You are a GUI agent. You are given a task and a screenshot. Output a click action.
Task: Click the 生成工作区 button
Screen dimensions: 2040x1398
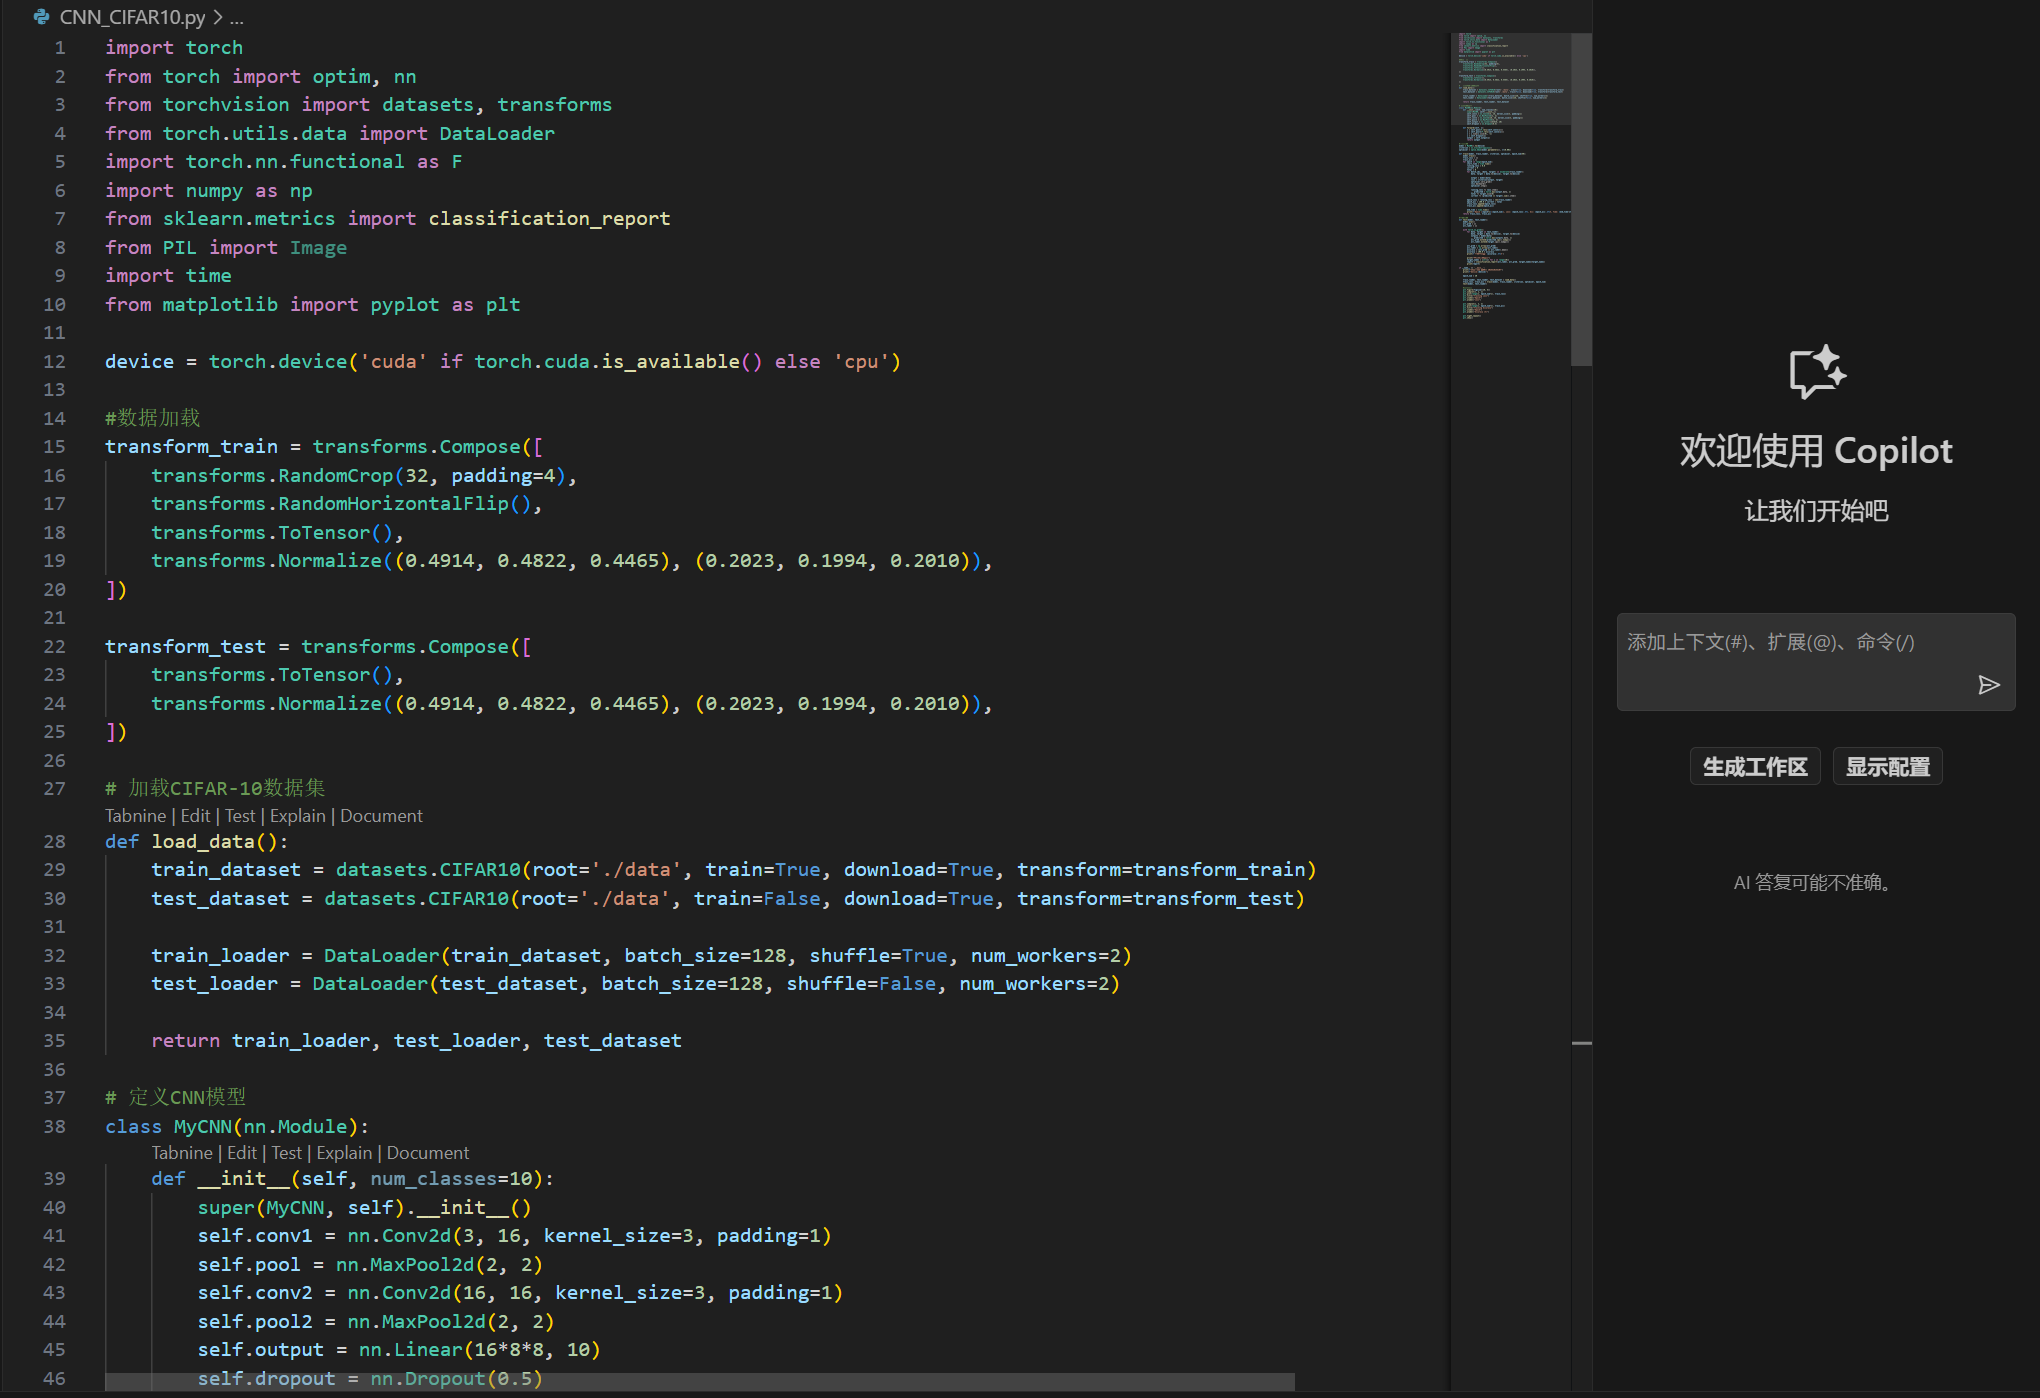click(1754, 767)
